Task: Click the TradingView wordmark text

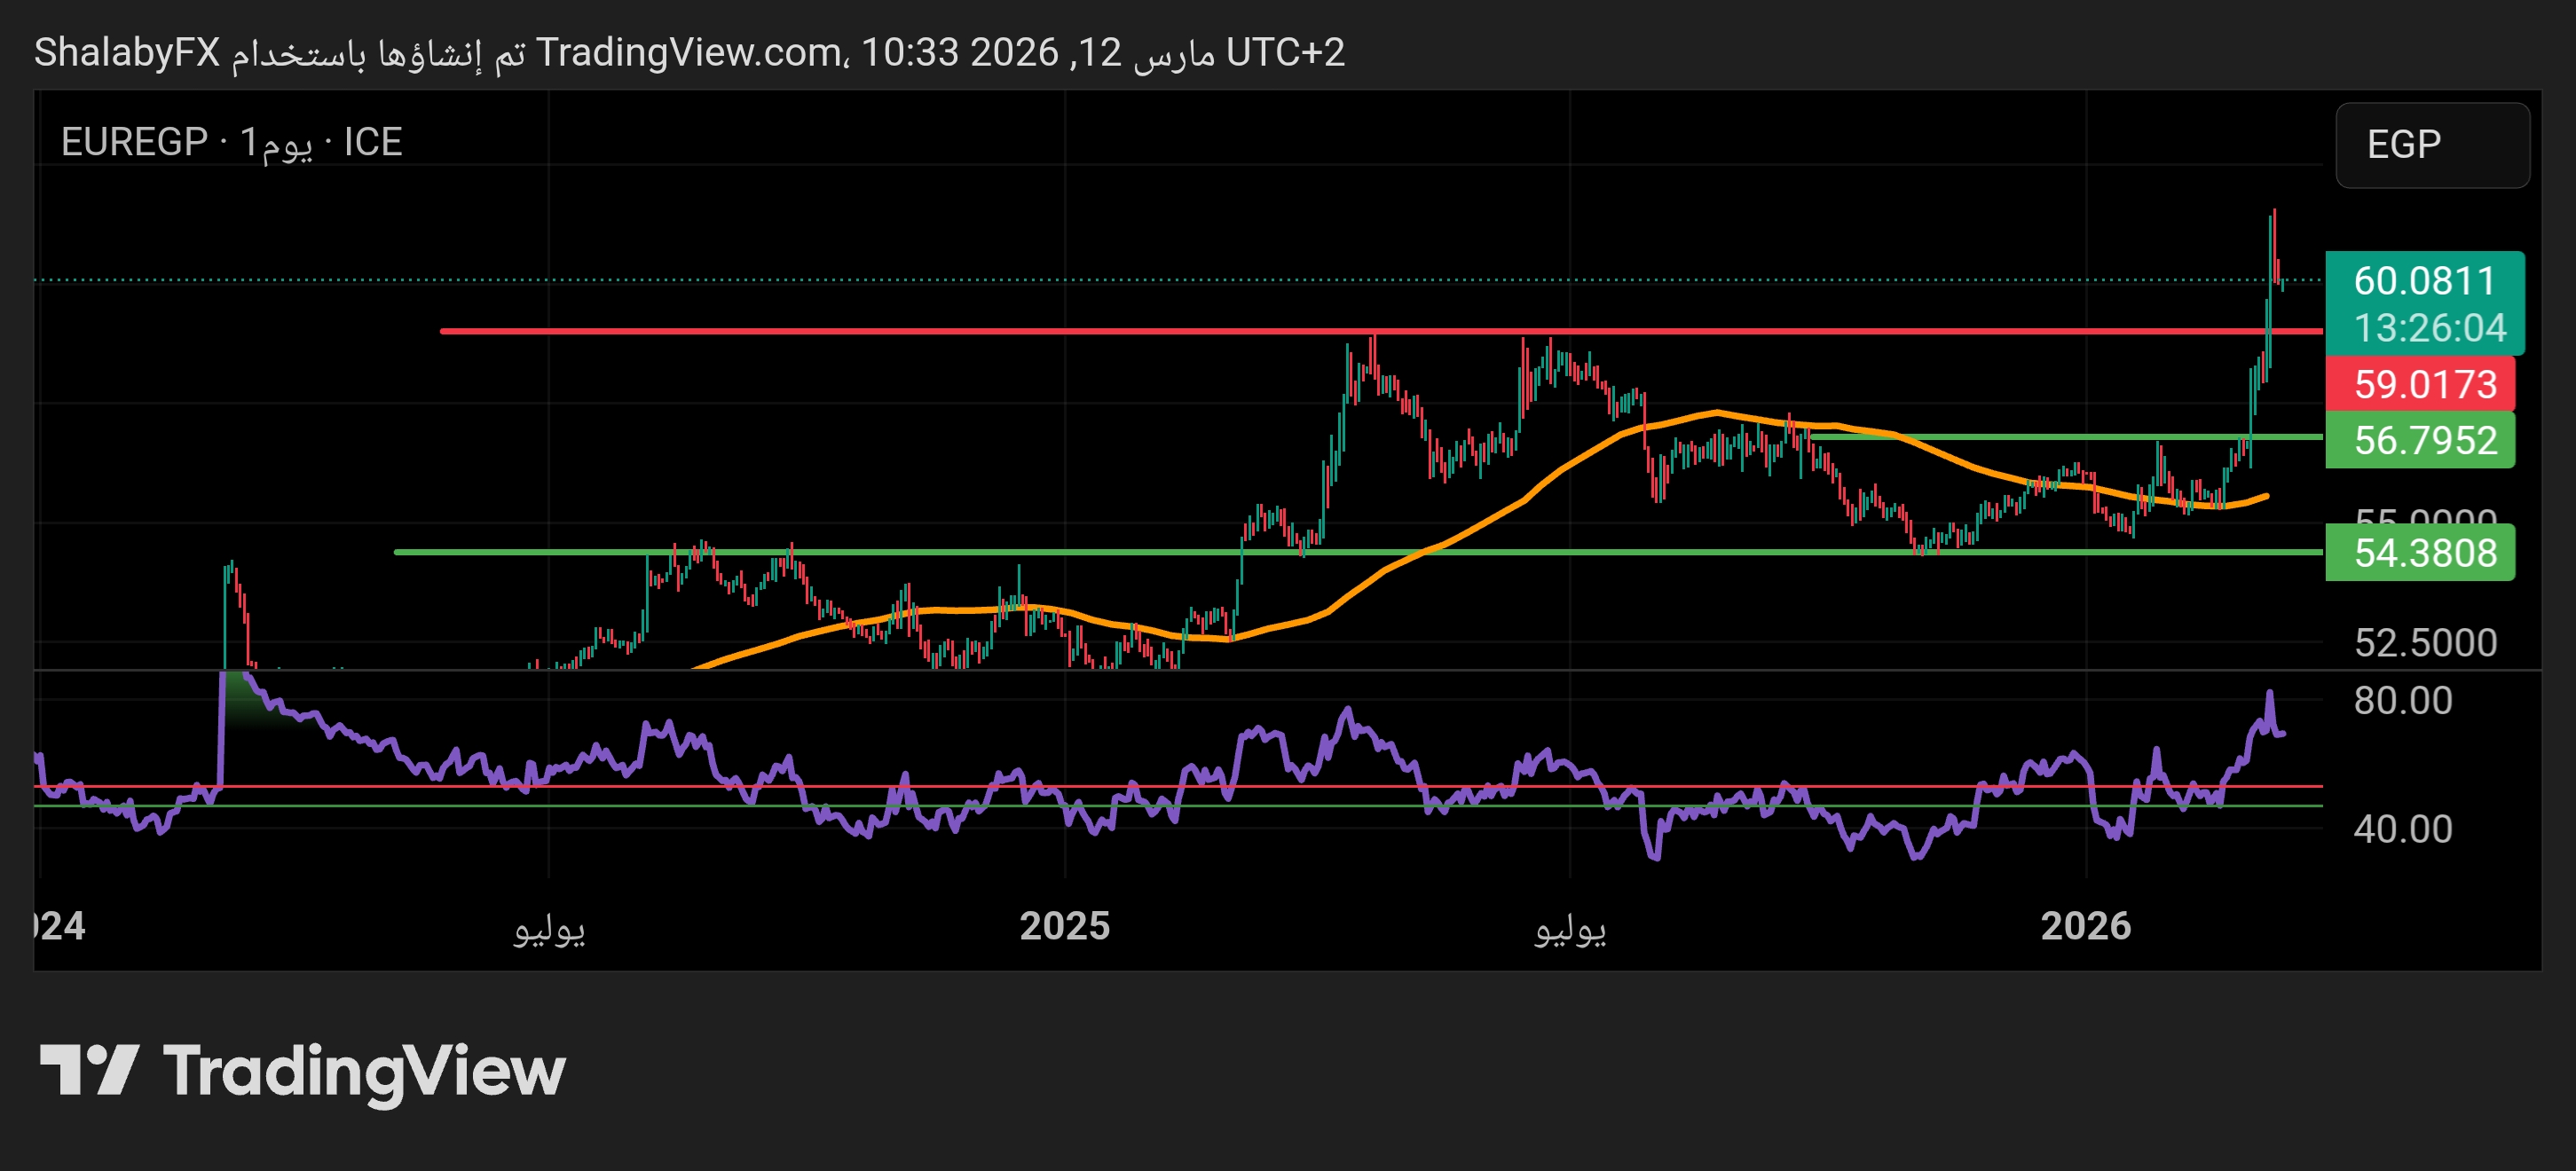Action: coord(364,1071)
